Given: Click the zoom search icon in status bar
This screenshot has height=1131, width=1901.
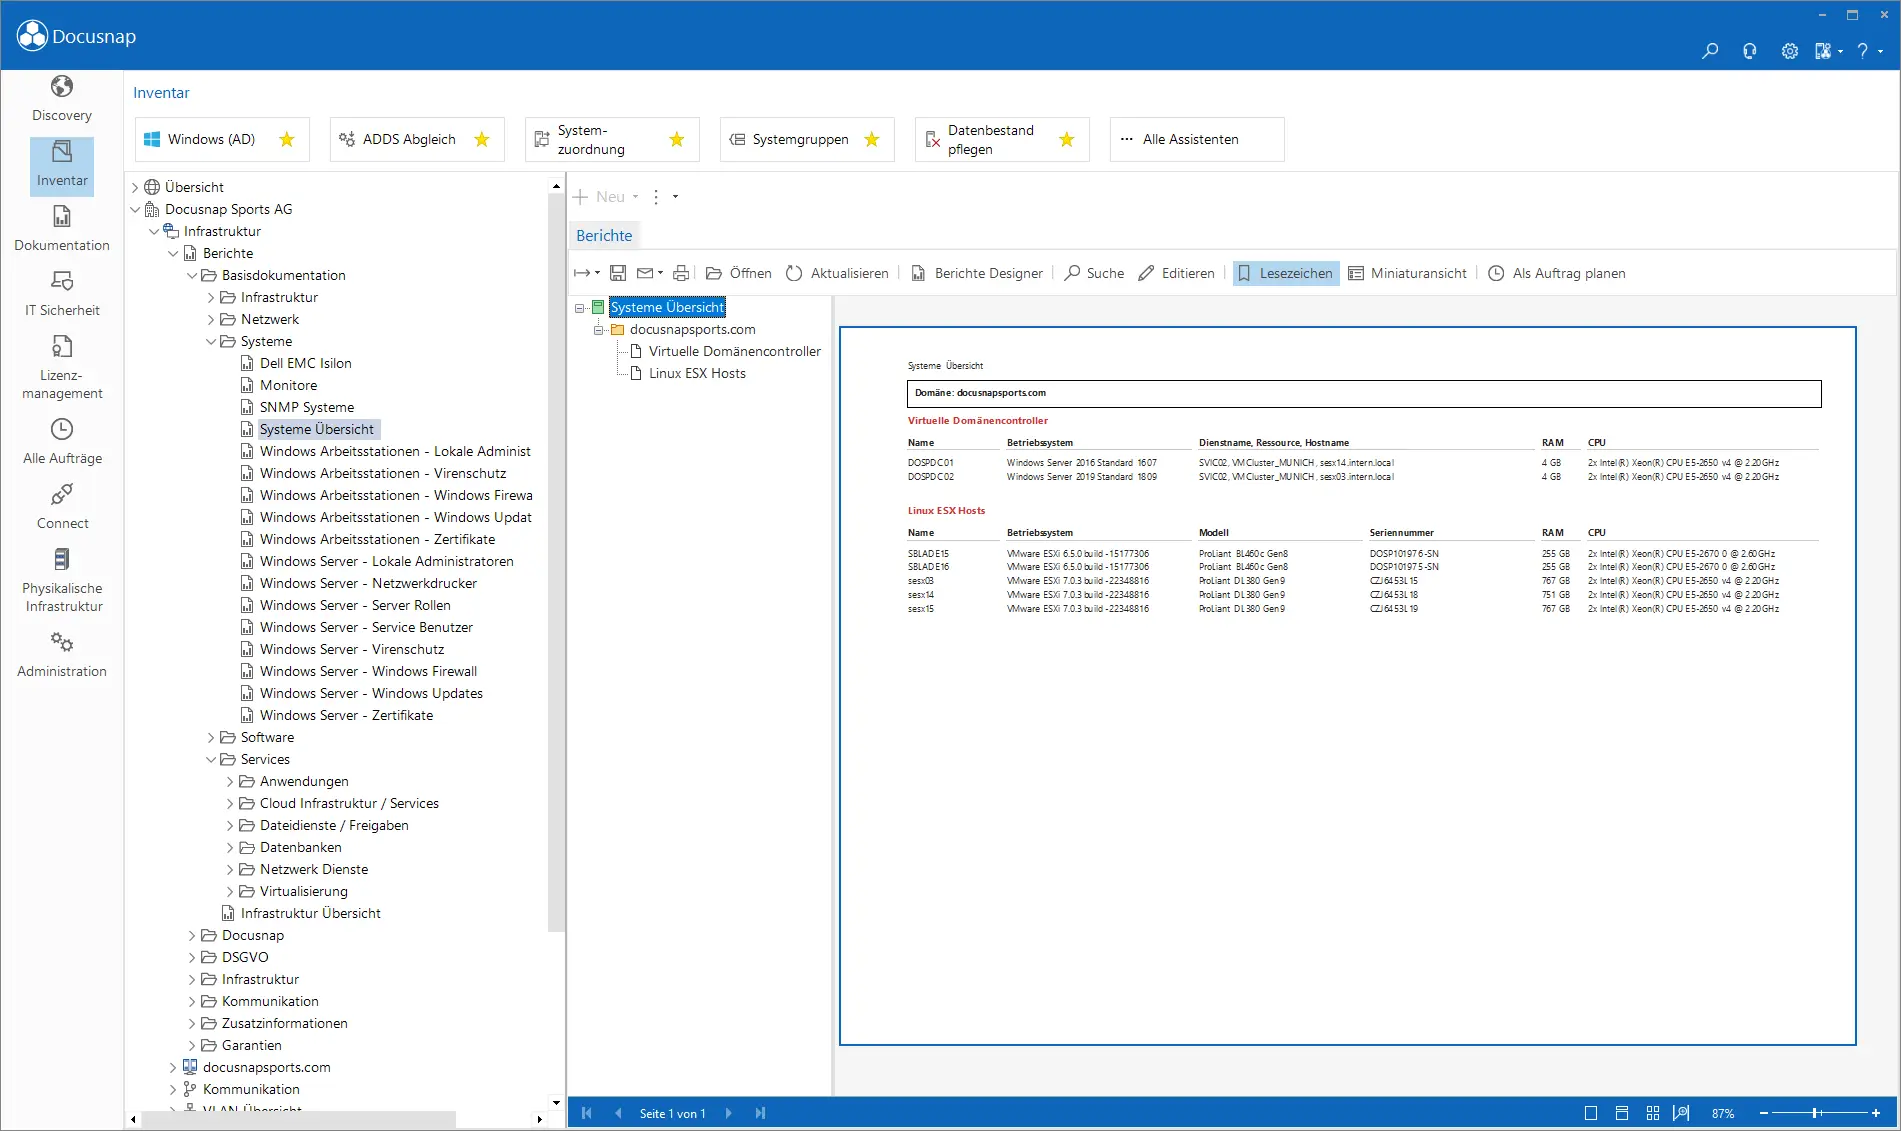Looking at the screenshot, I should click(1682, 1113).
